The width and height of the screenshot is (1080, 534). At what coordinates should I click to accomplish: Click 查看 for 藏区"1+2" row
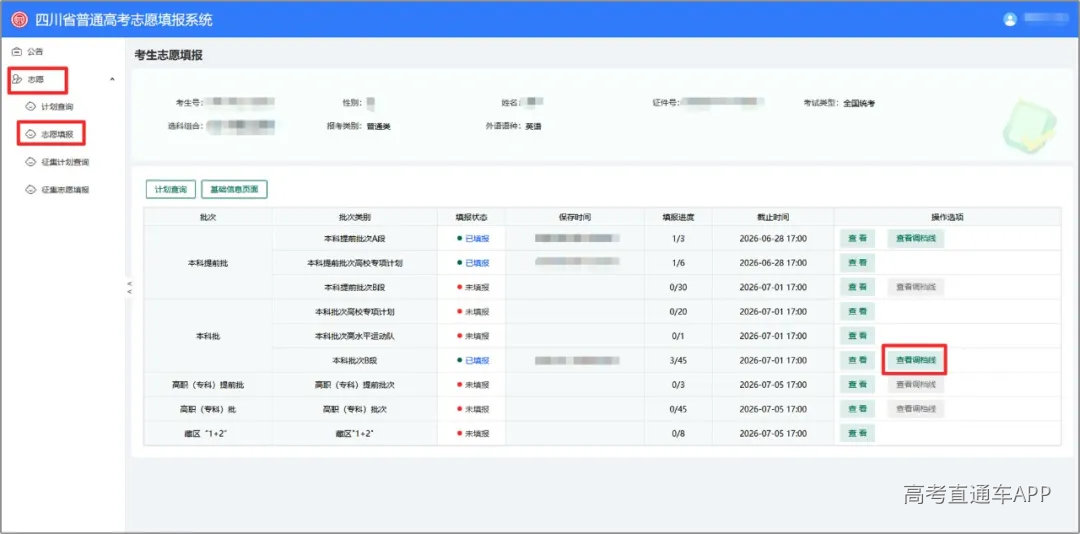click(x=858, y=433)
